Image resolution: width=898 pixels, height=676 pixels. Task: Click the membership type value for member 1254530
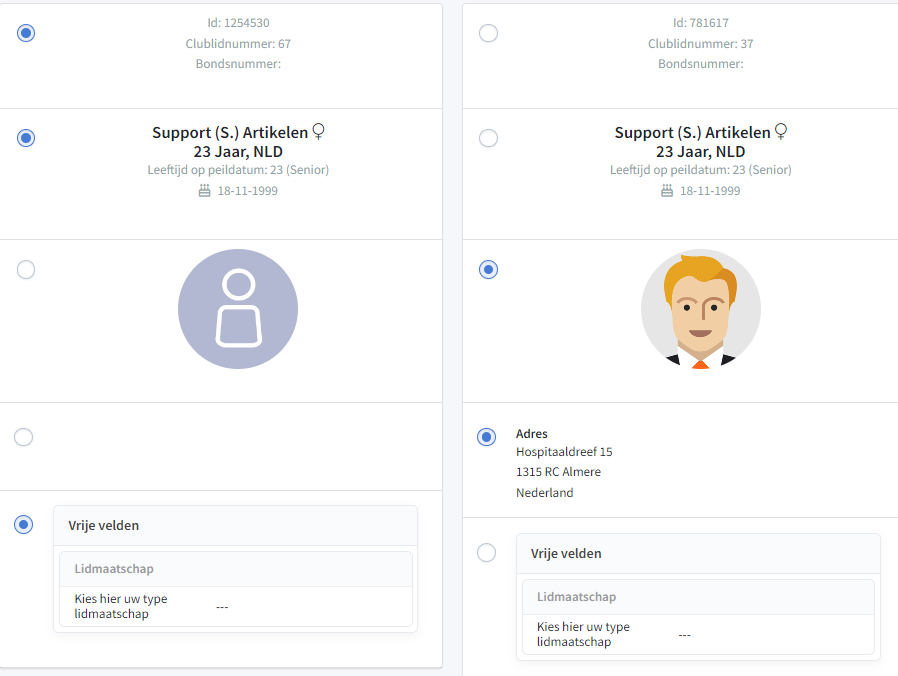coord(222,607)
